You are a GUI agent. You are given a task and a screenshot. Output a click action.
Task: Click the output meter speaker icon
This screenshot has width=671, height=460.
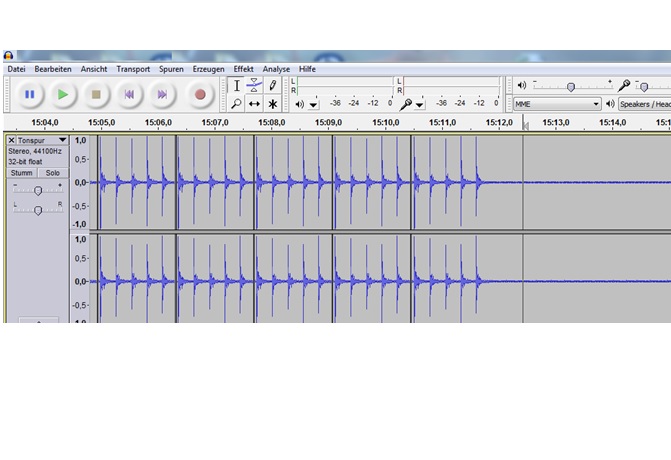pos(300,104)
